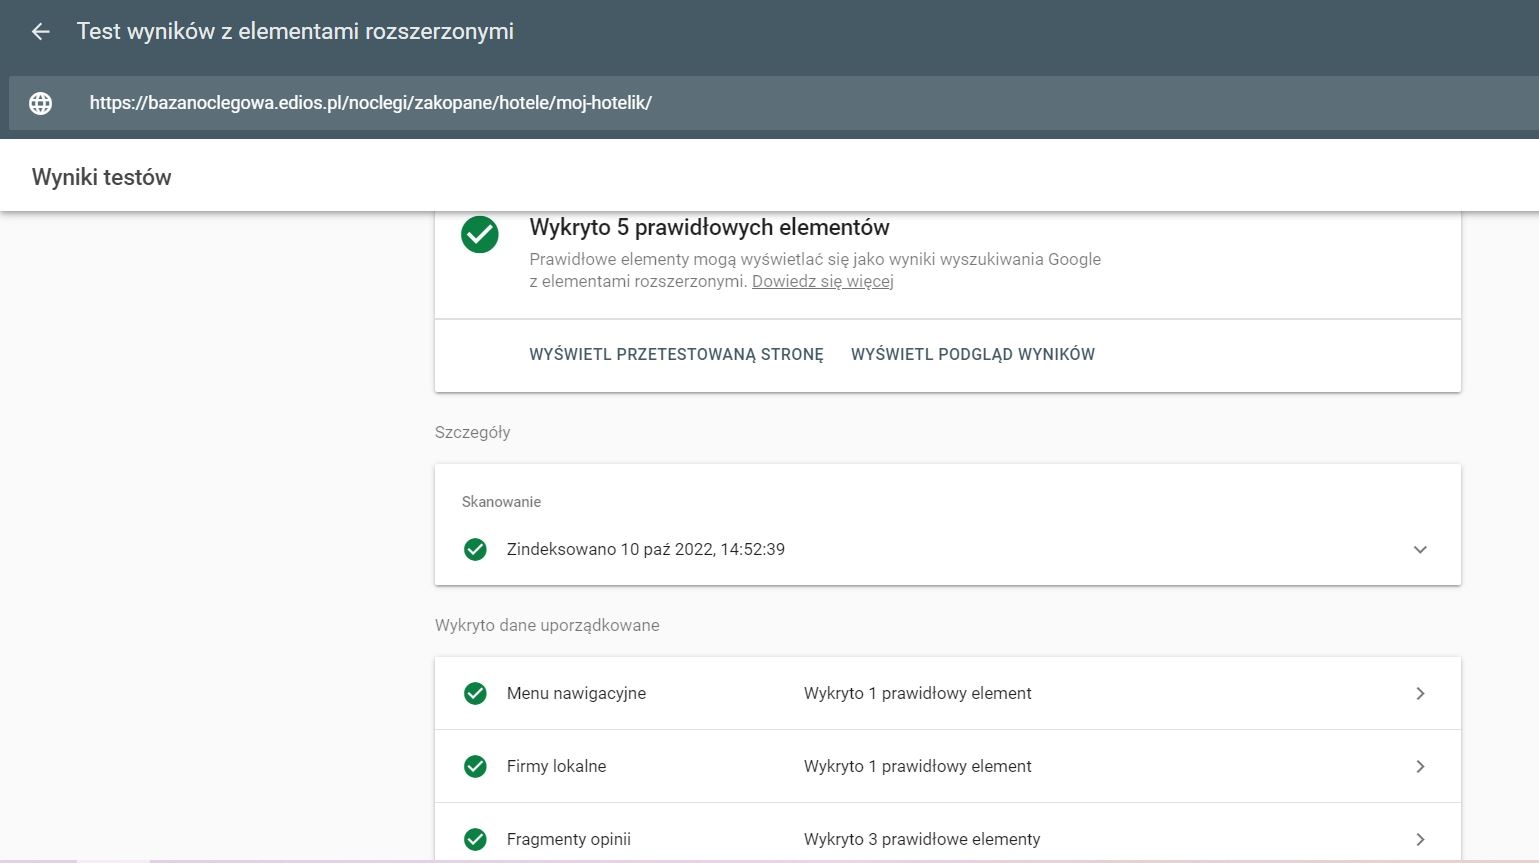
Task: Open Menu nawigacyjne details via right chevron
Action: click(x=1420, y=693)
